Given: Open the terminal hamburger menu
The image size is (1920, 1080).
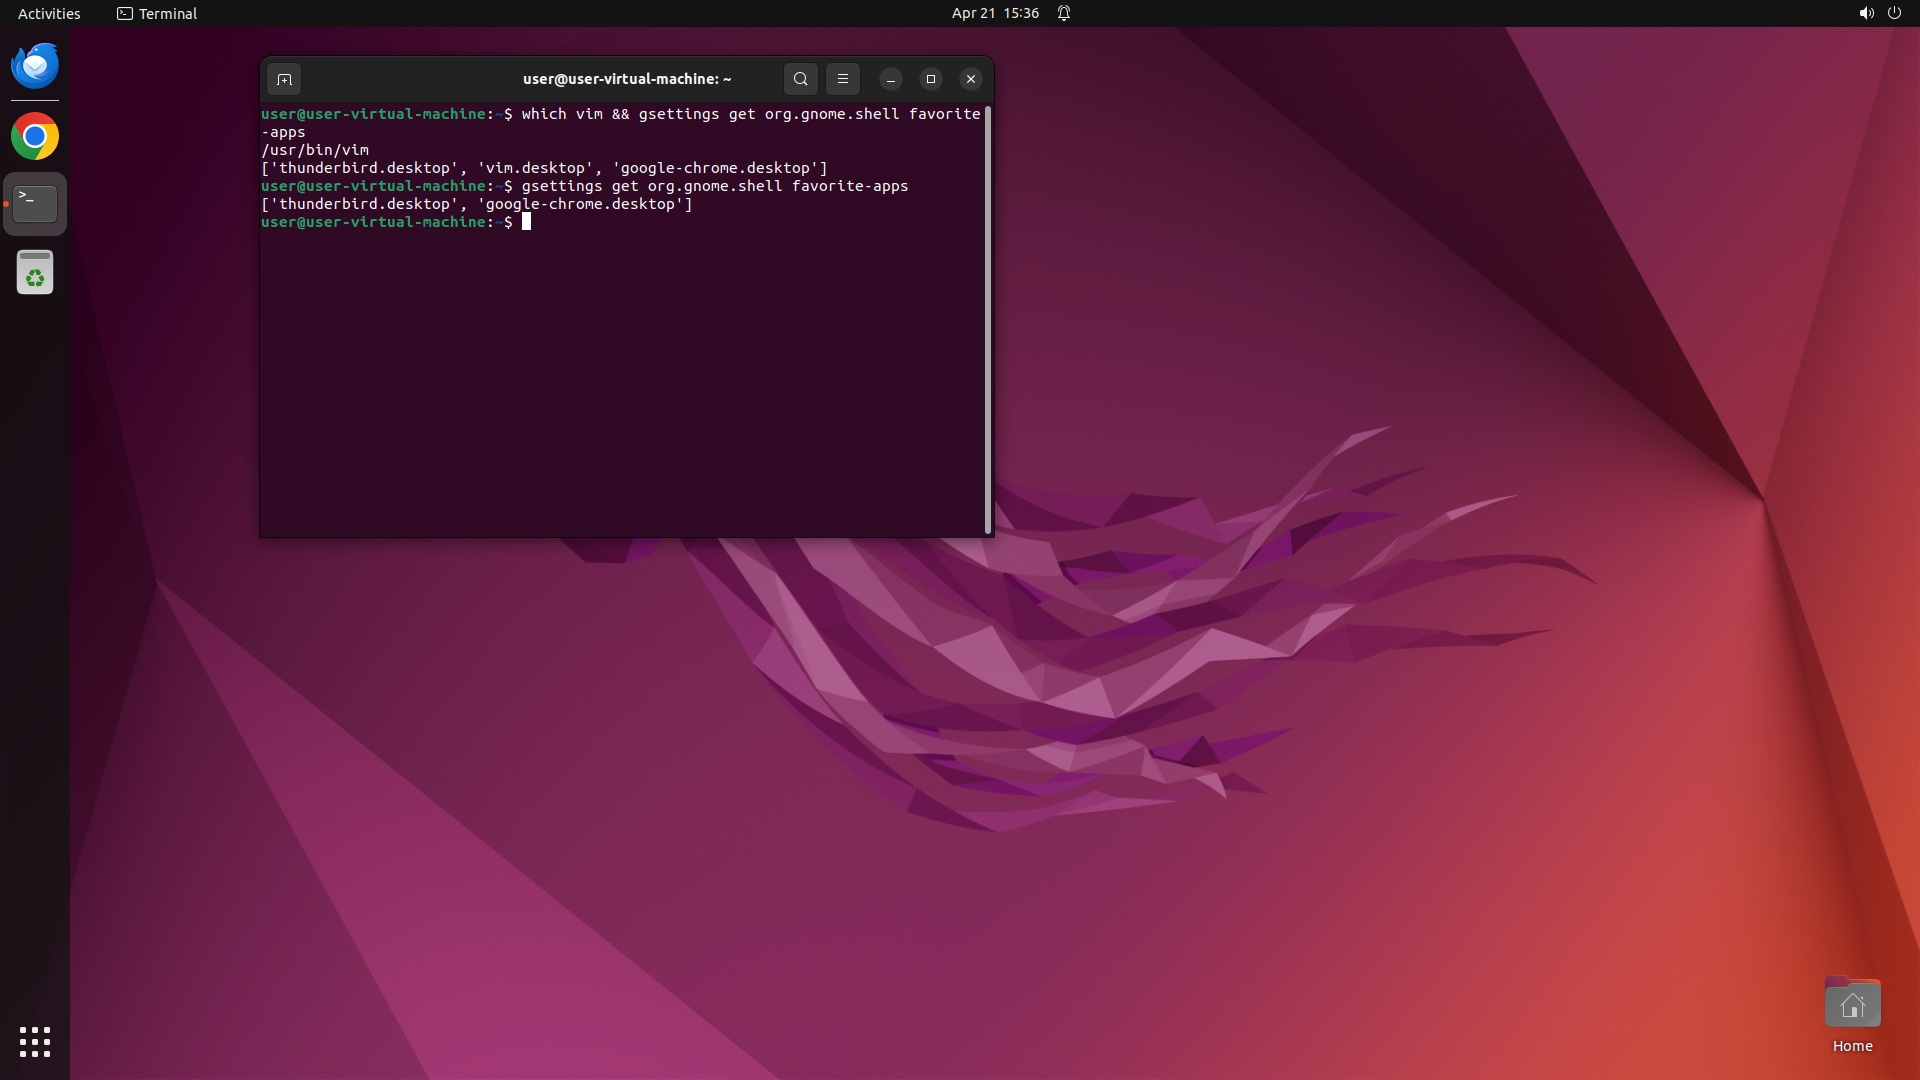Looking at the screenshot, I should (x=842, y=79).
